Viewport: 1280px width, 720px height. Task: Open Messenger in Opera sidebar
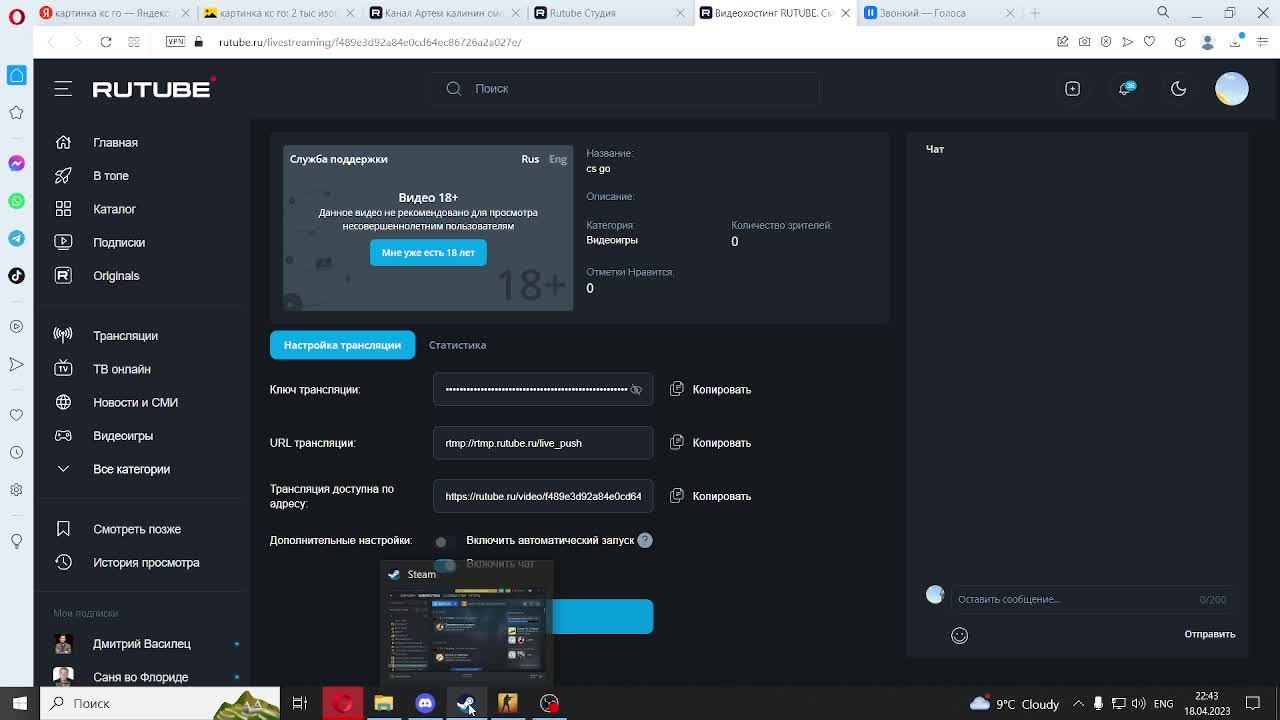17,163
